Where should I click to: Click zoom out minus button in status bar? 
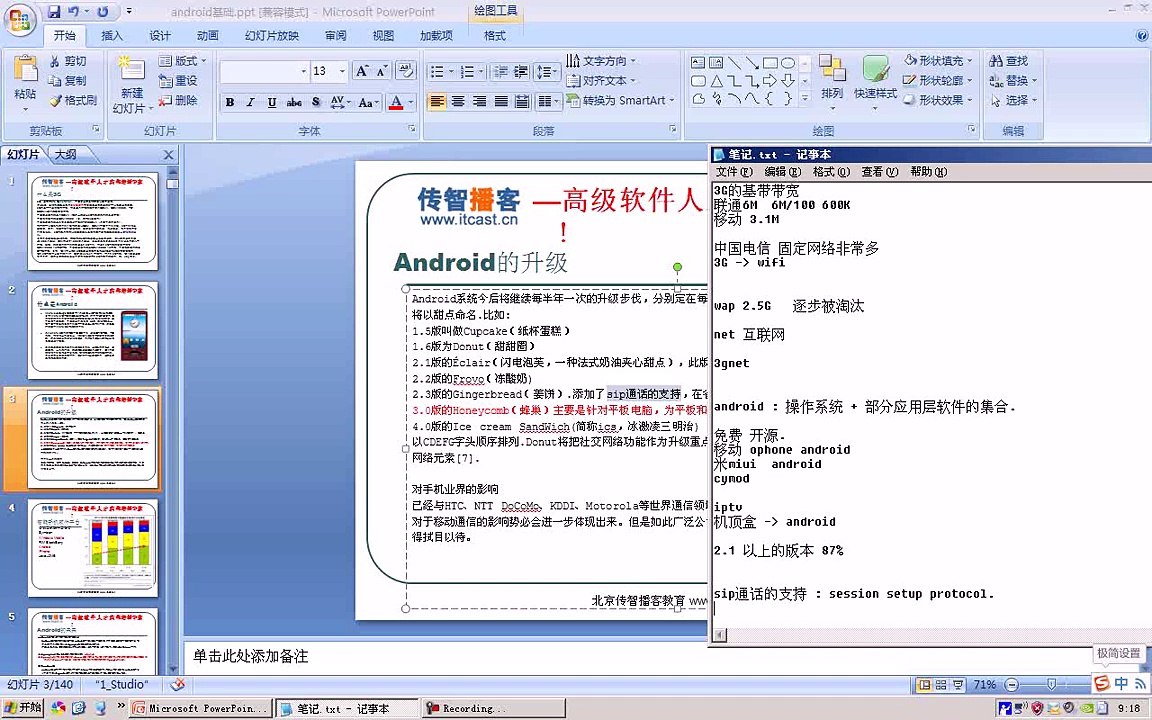click(x=1012, y=685)
